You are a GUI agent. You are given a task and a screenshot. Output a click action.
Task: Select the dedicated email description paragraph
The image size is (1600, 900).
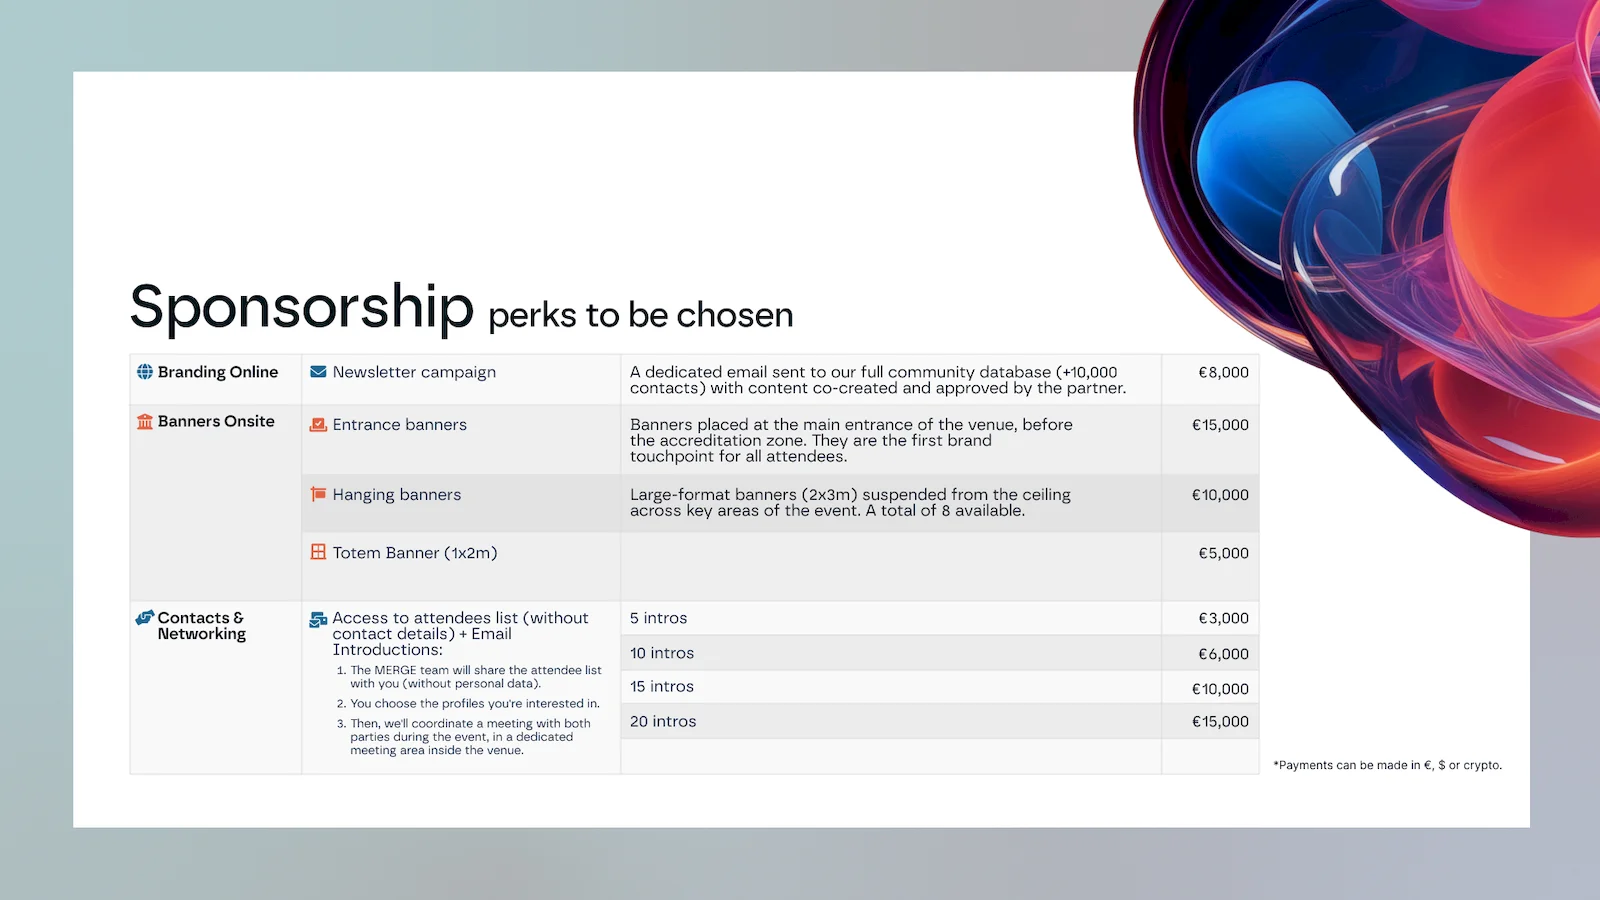coord(877,380)
